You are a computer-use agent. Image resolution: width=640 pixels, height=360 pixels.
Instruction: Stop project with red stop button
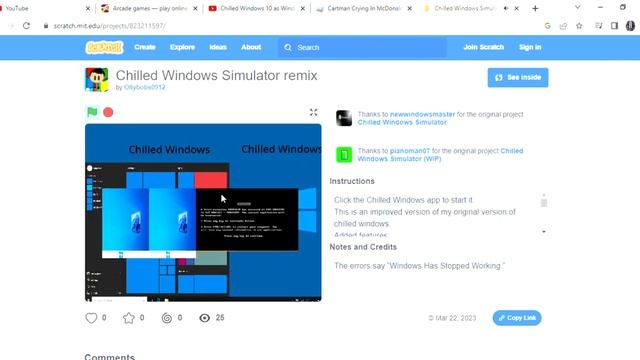pyautogui.click(x=108, y=112)
